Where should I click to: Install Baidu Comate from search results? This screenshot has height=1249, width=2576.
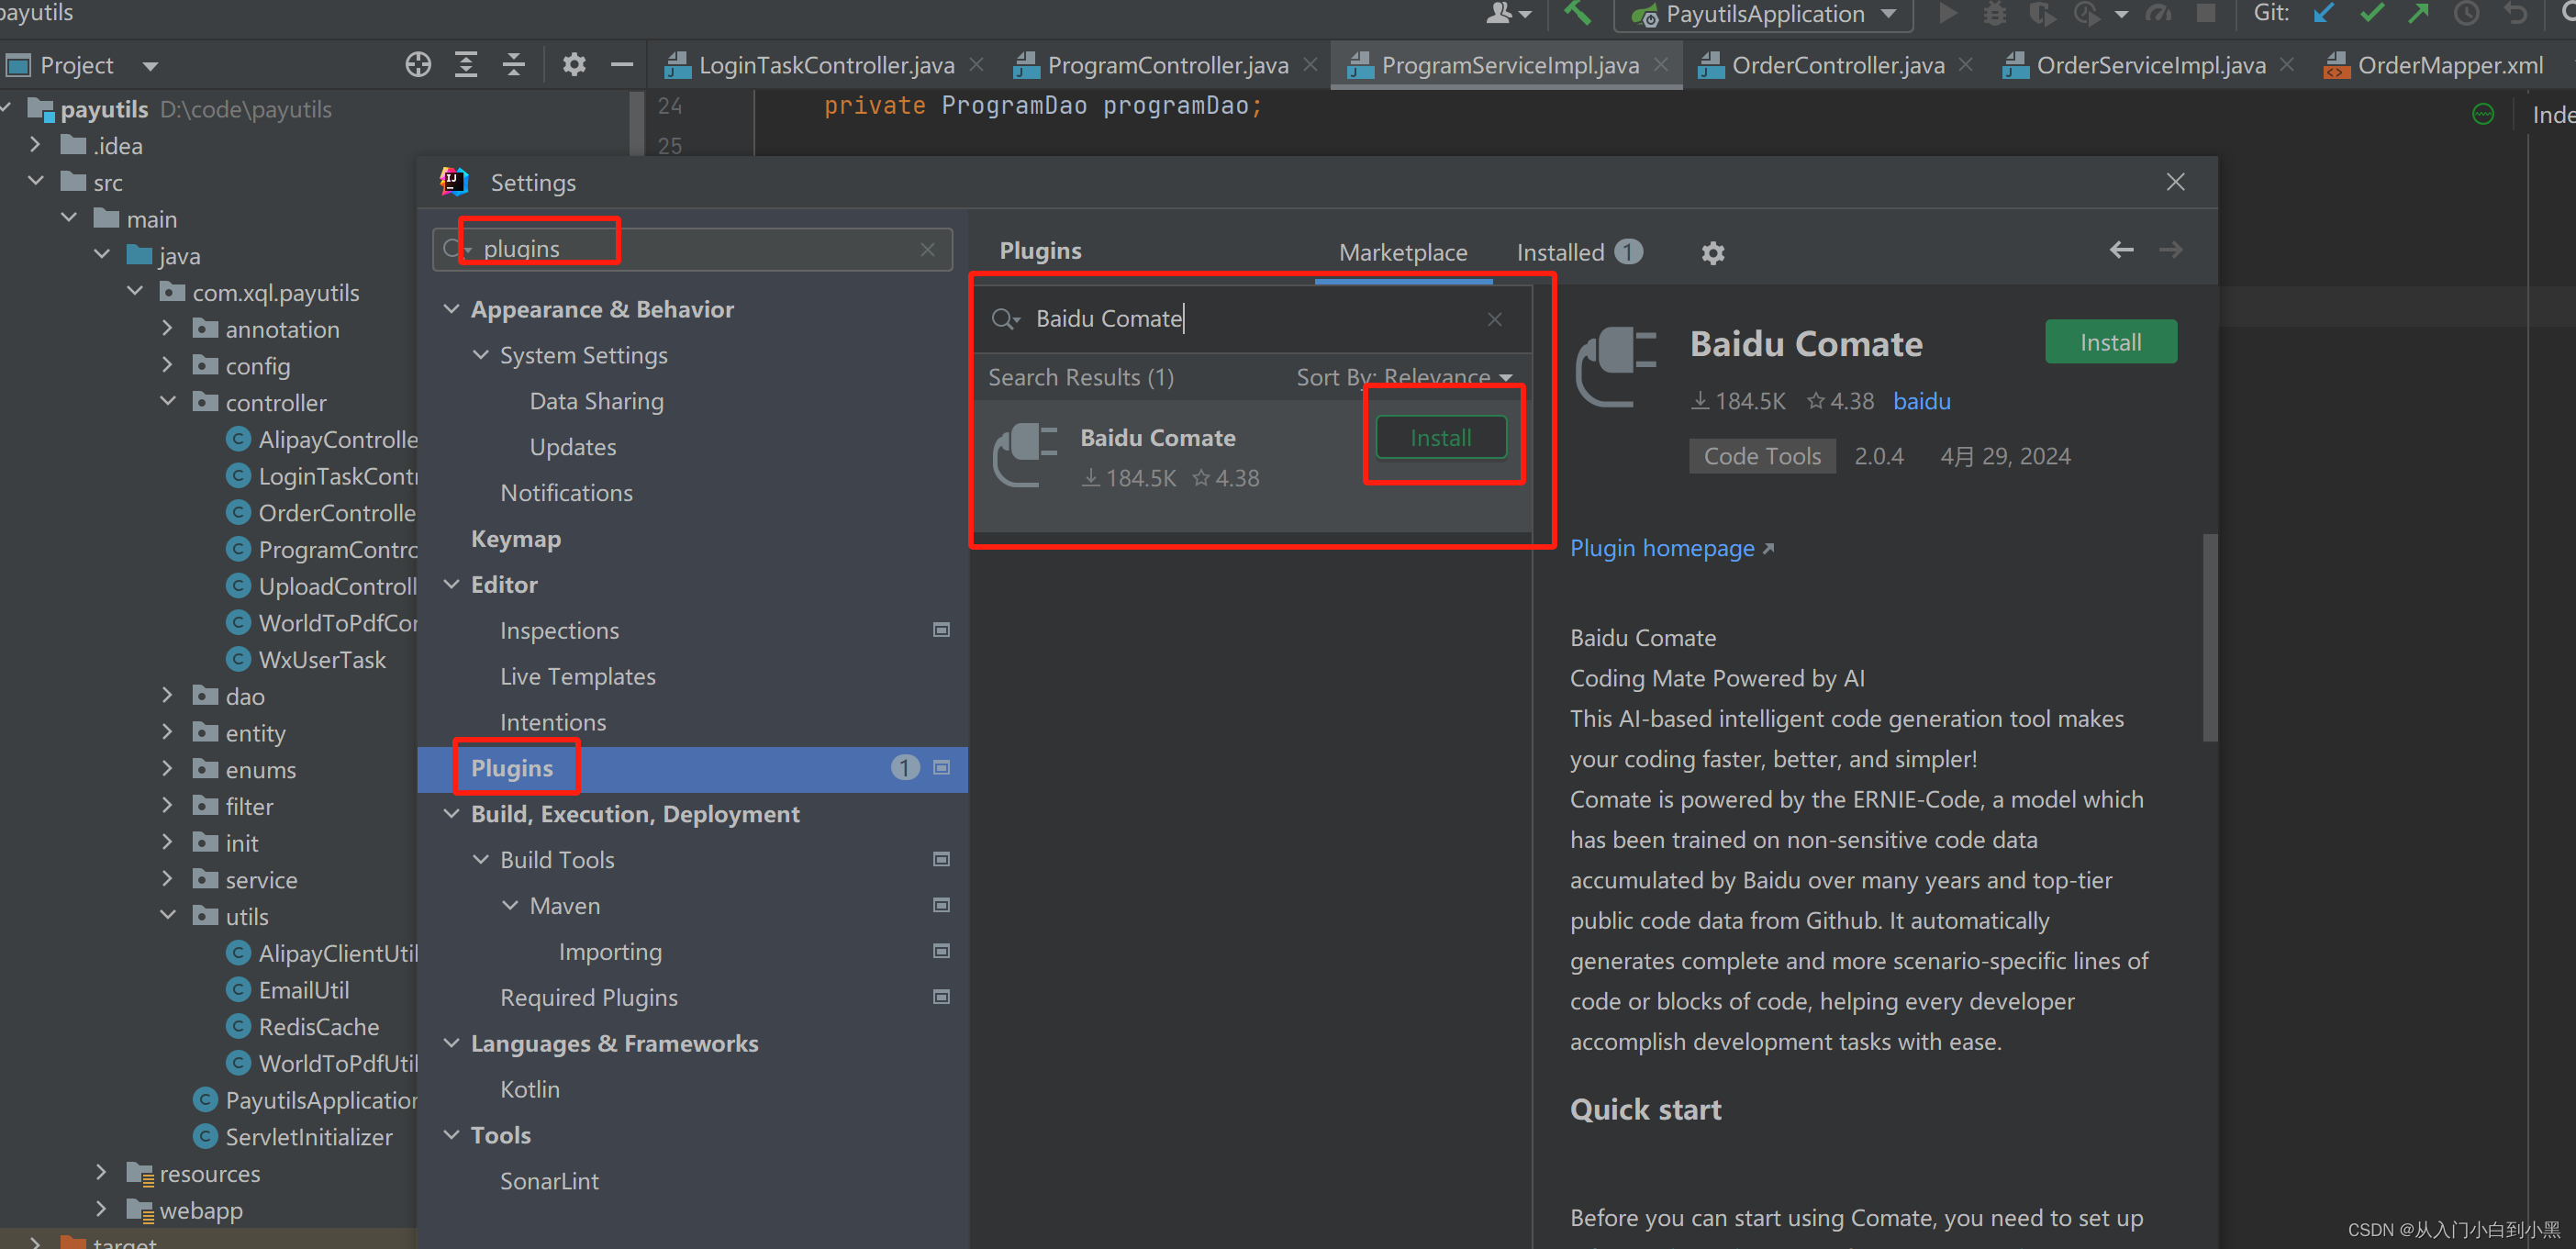click(1440, 438)
